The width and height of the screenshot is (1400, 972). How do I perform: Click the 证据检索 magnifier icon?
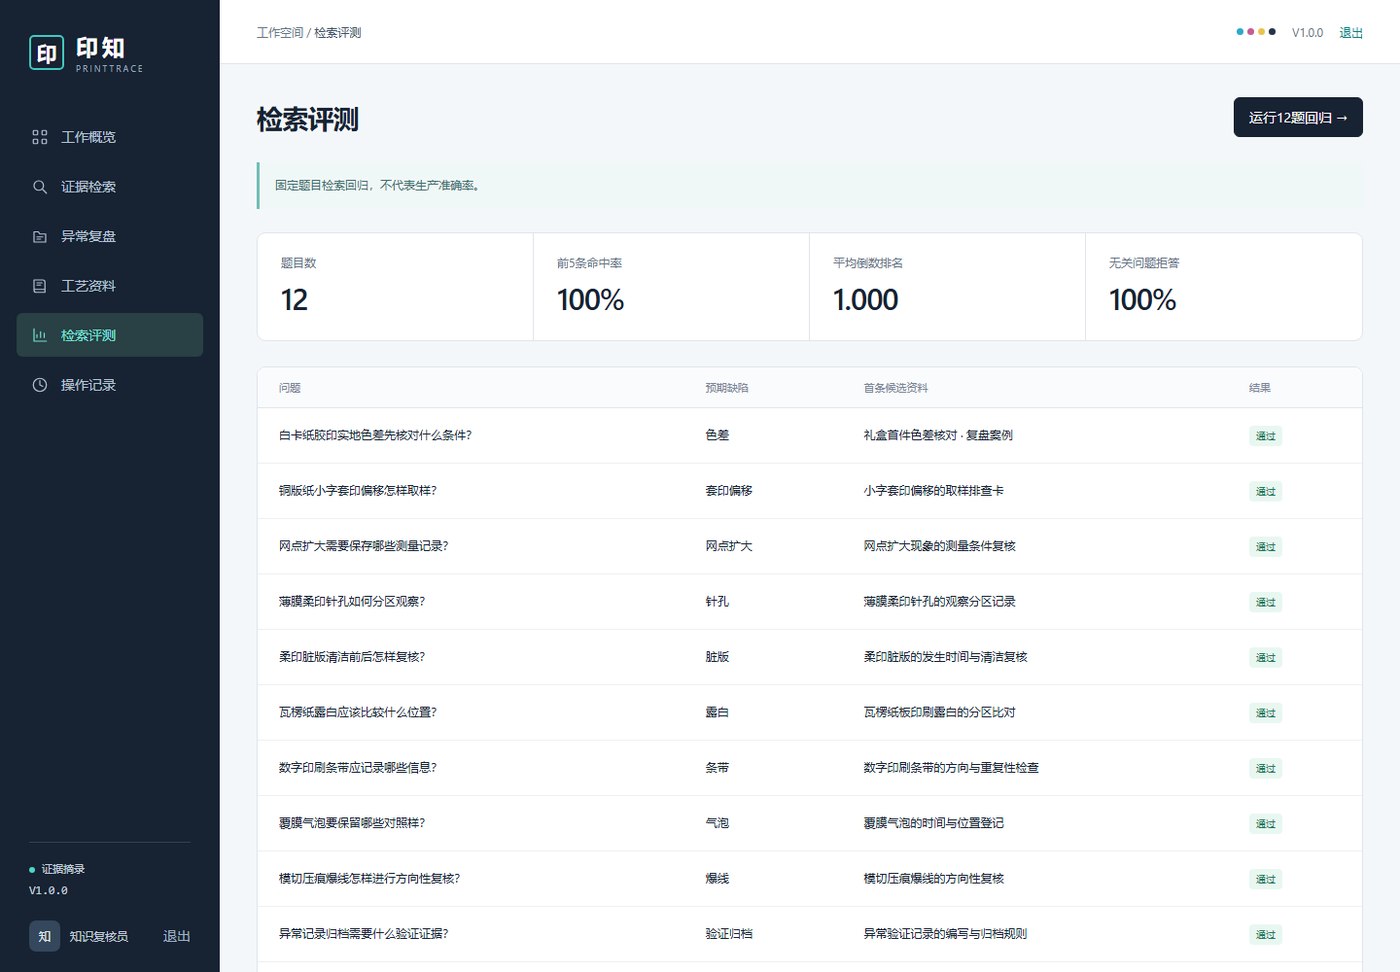pos(40,187)
